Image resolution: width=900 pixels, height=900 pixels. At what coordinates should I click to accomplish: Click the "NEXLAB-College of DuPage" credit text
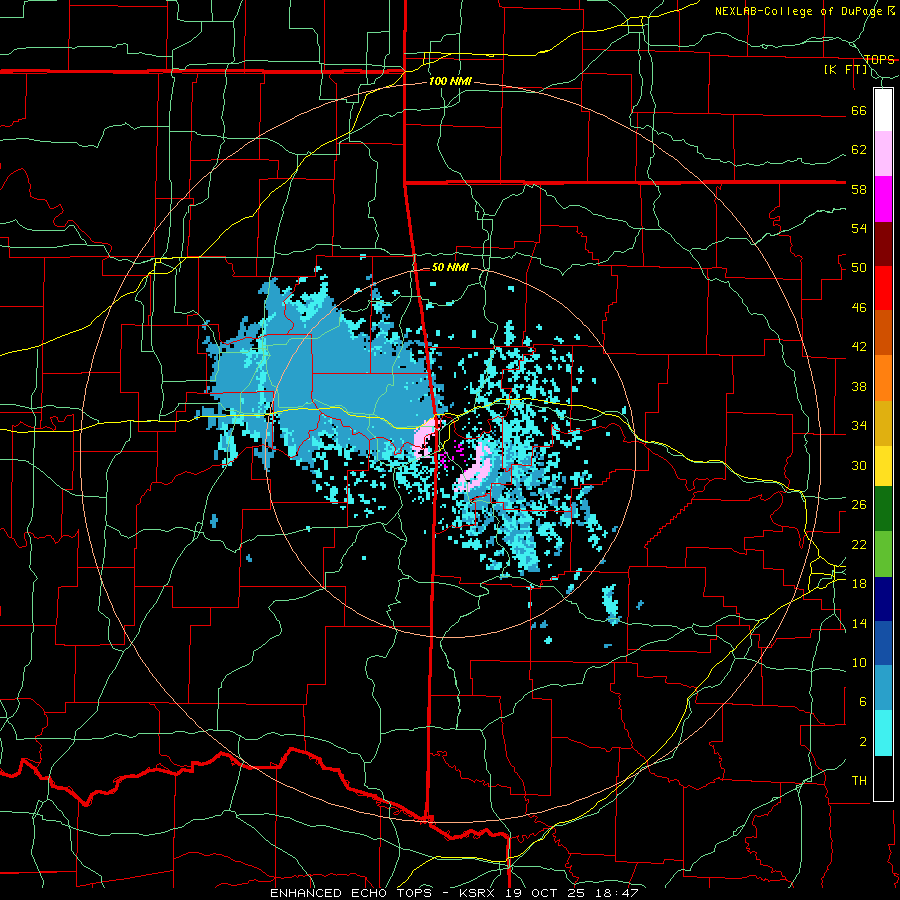(798, 11)
